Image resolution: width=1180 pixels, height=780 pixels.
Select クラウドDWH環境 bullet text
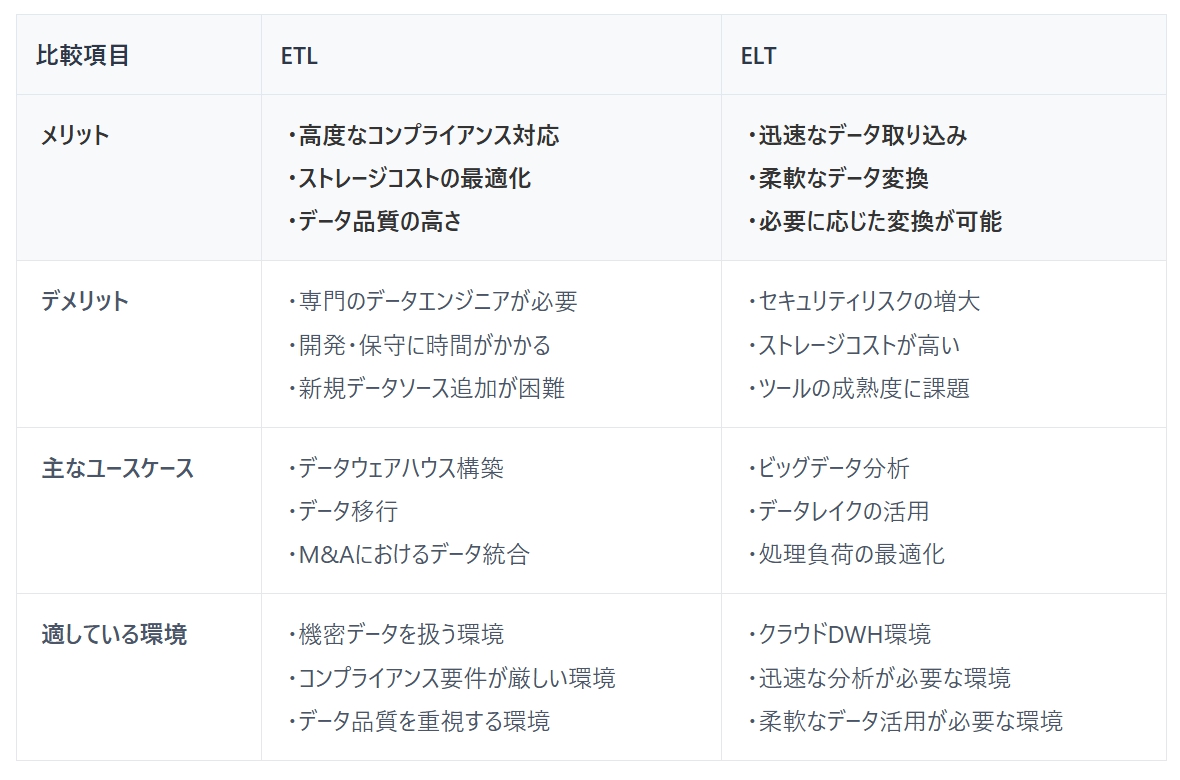point(844,634)
